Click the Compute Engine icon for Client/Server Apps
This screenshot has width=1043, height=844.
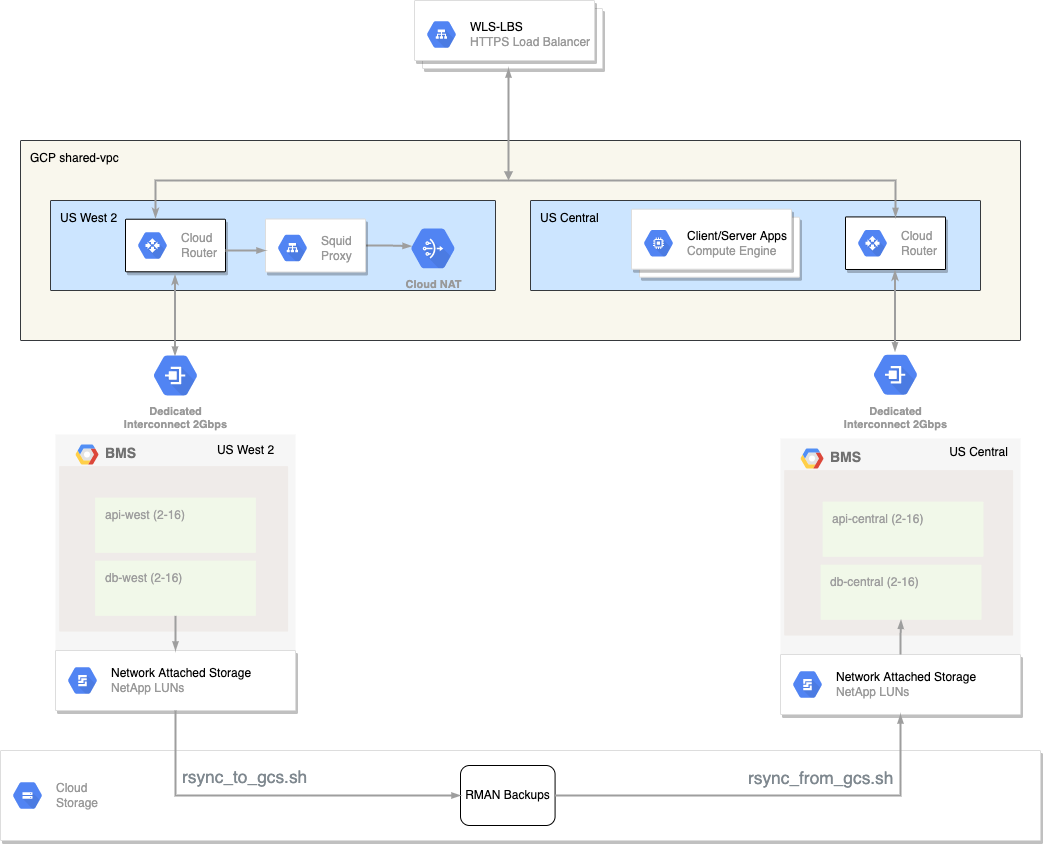pos(658,242)
